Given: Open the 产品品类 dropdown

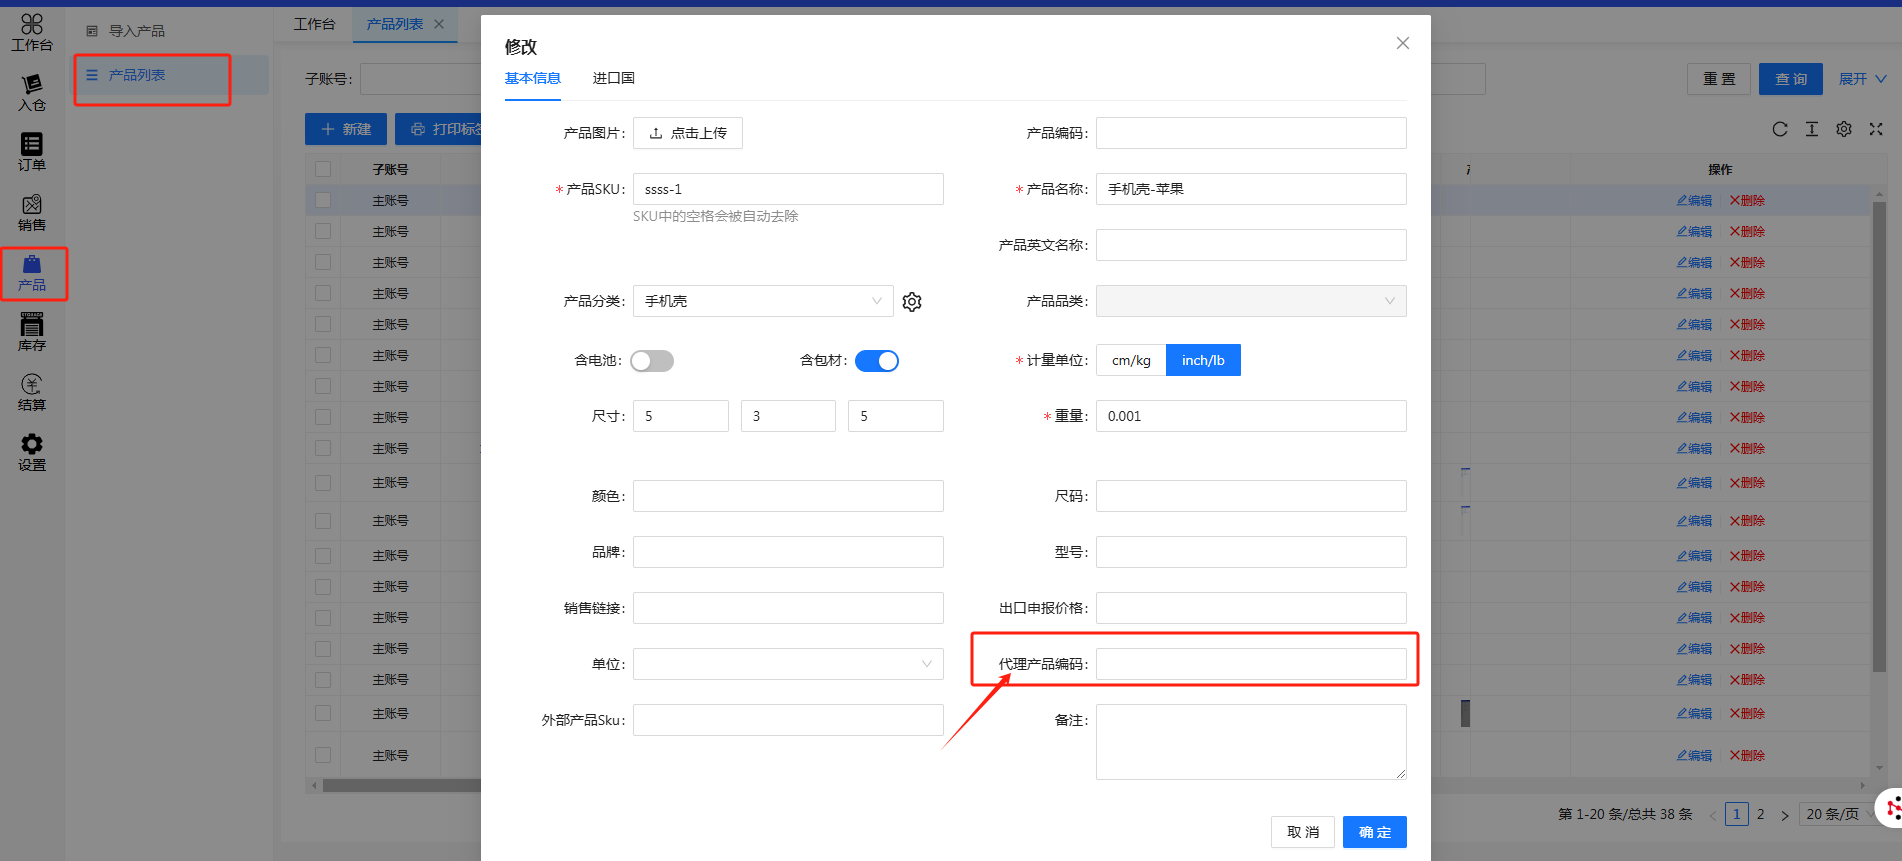Looking at the screenshot, I should [1251, 301].
